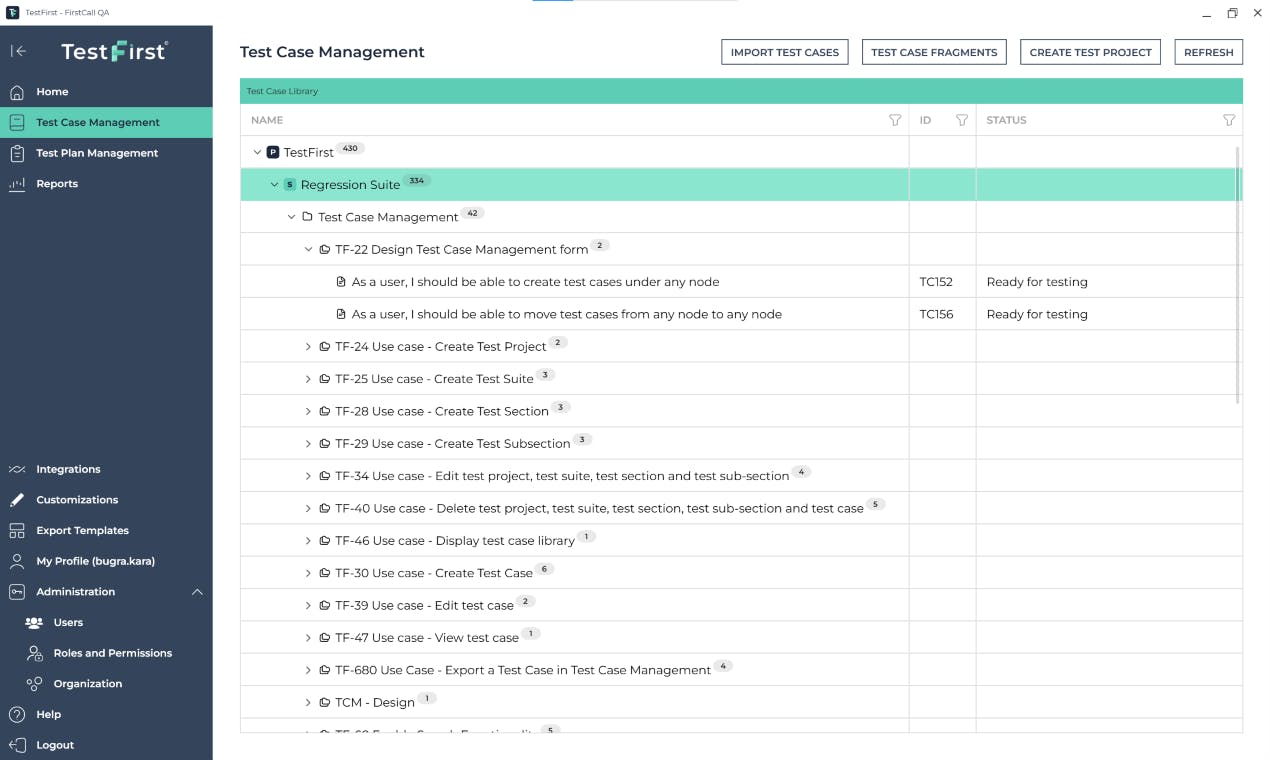The height and width of the screenshot is (760, 1270).
Task: Click the section icon of TF-24 row
Action: [x=325, y=347]
